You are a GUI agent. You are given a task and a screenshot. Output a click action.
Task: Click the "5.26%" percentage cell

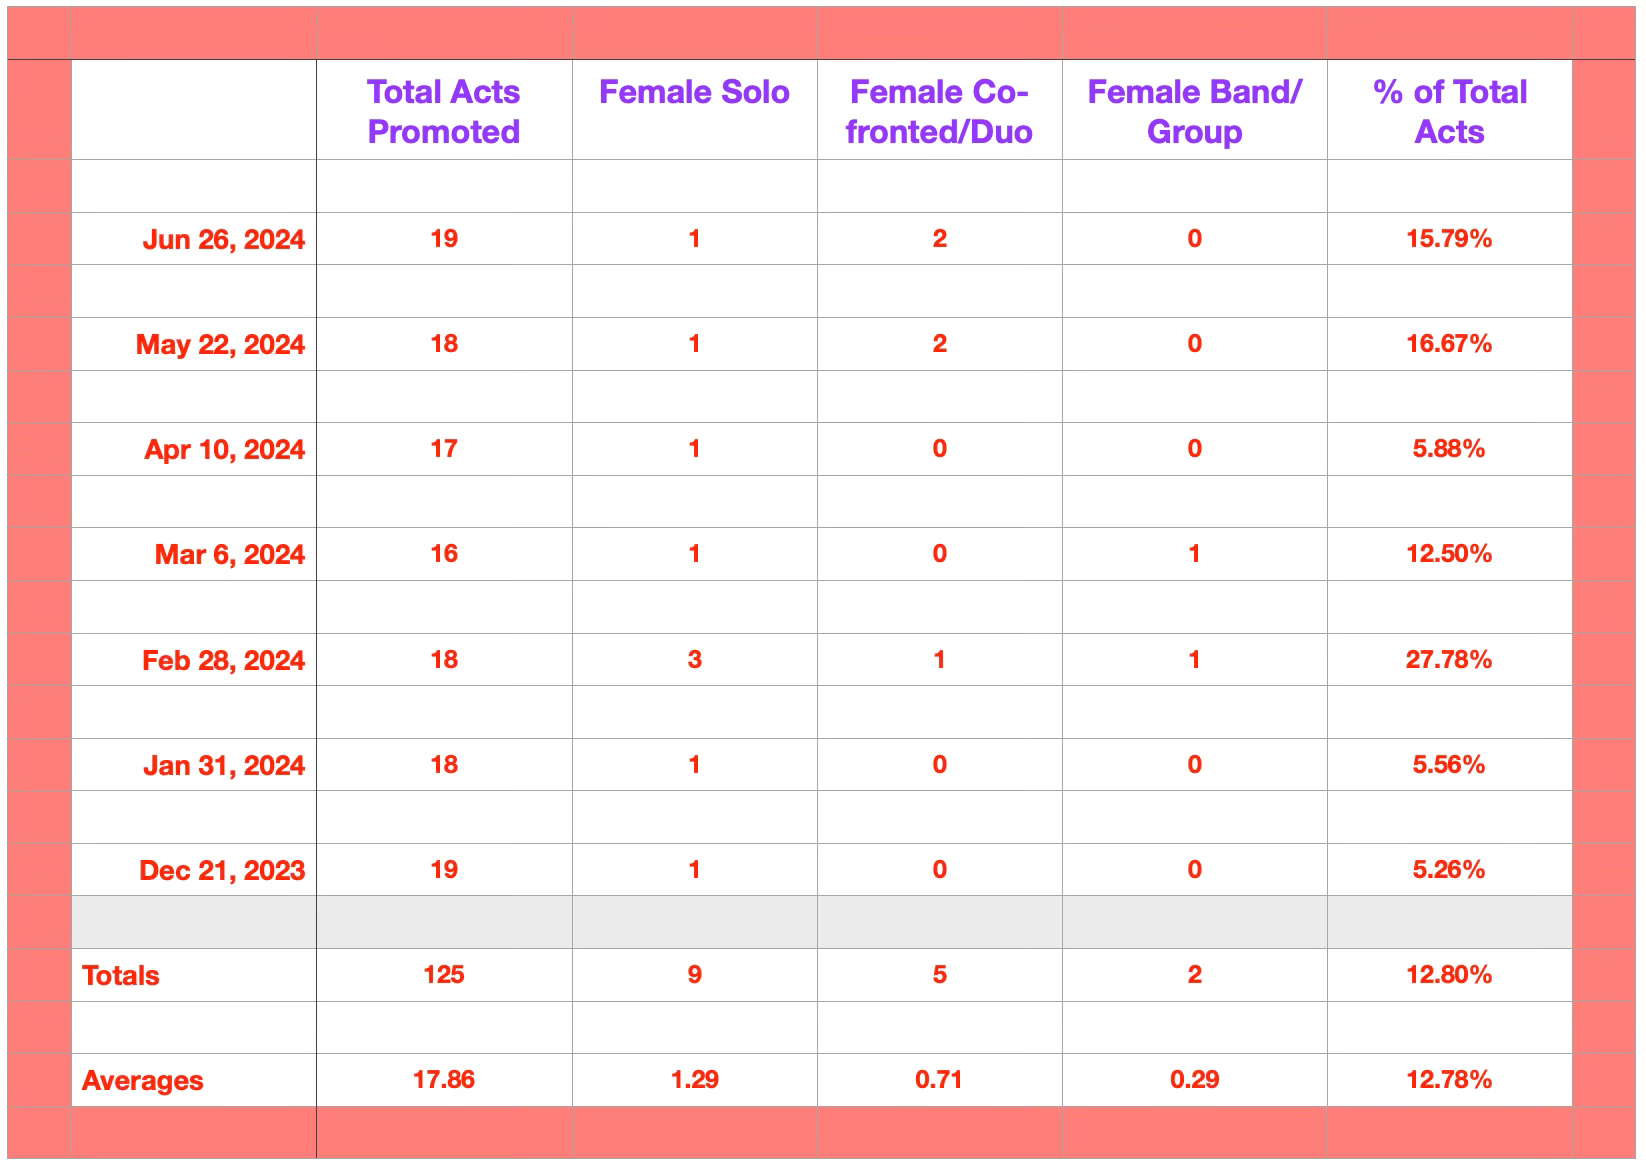pos(1449,869)
